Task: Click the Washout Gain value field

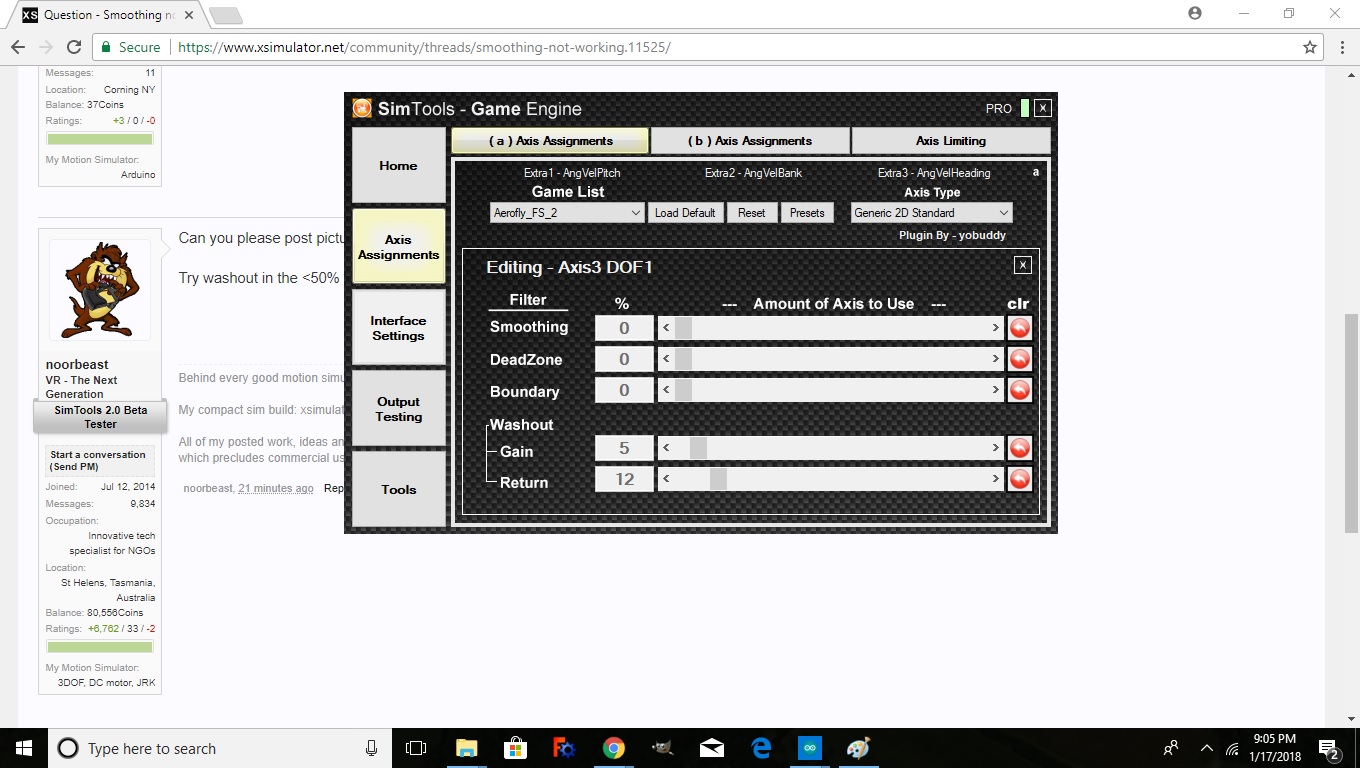Action: [624, 448]
